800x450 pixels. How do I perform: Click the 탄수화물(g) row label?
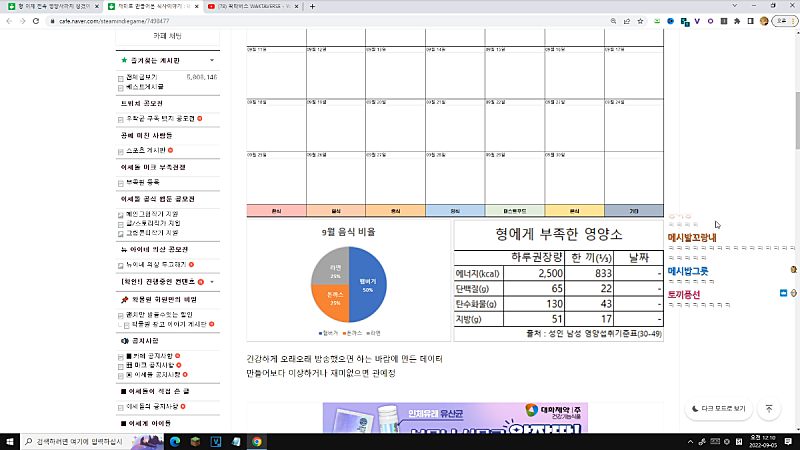click(x=476, y=304)
